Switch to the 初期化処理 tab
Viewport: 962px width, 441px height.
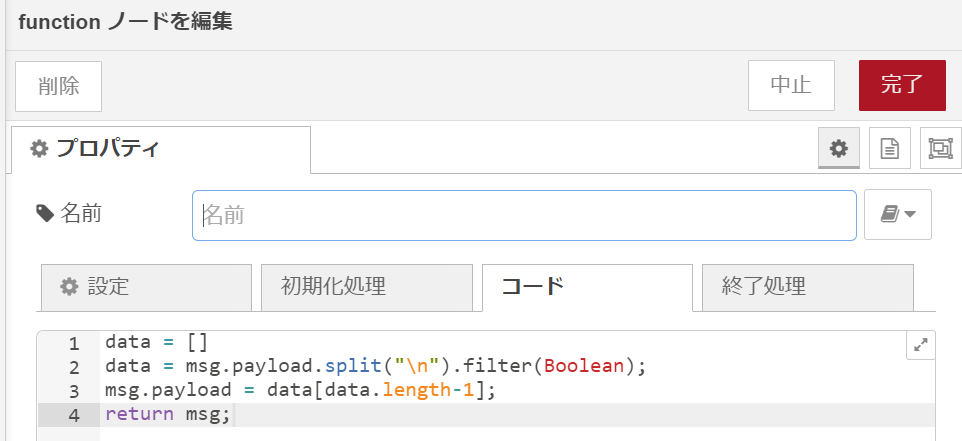[x=367, y=287]
